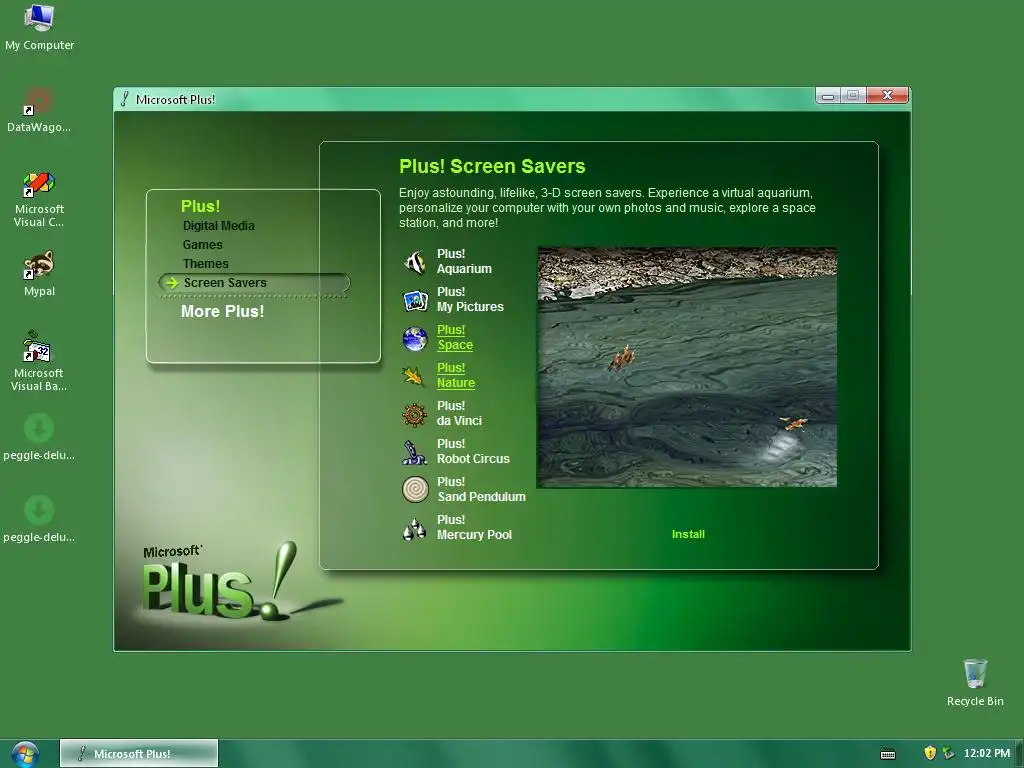This screenshot has width=1024, height=768.
Task: Click the security shield tray icon
Action: pos(930,753)
